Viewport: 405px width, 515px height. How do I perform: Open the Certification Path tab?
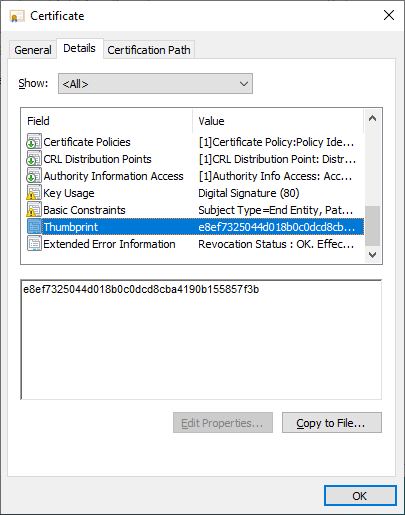tap(149, 50)
